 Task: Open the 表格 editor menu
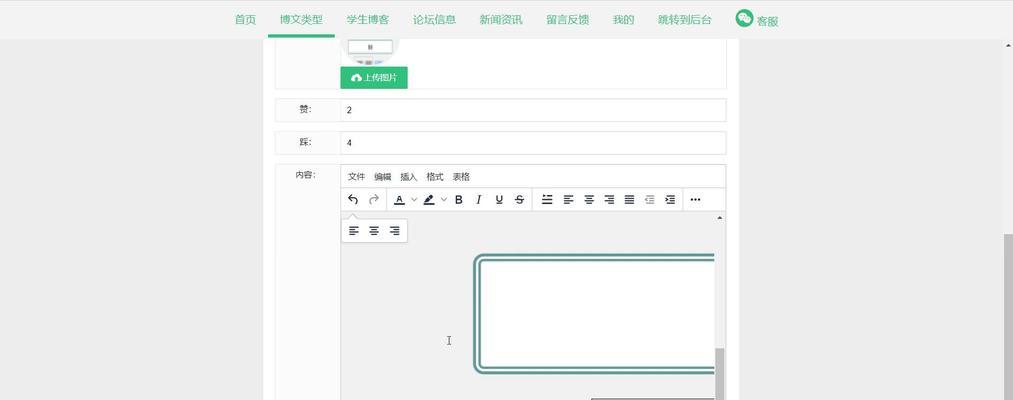pyautogui.click(x=461, y=176)
